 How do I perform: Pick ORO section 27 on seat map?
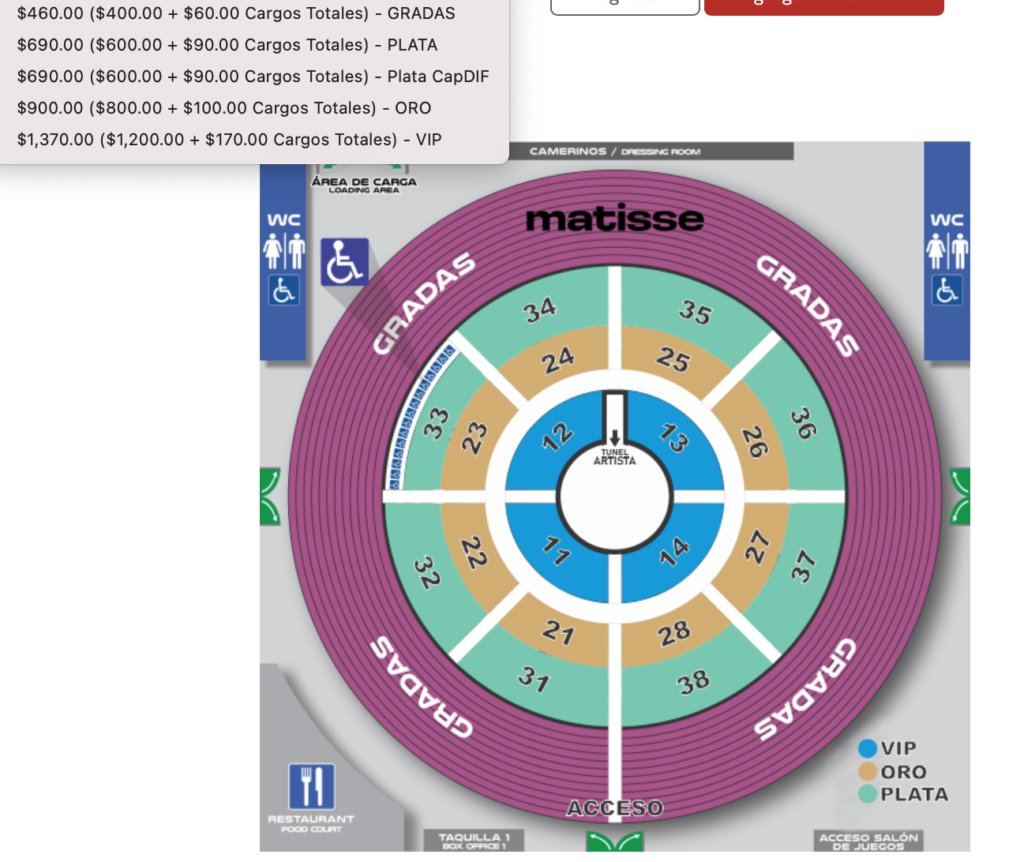pos(756,547)
